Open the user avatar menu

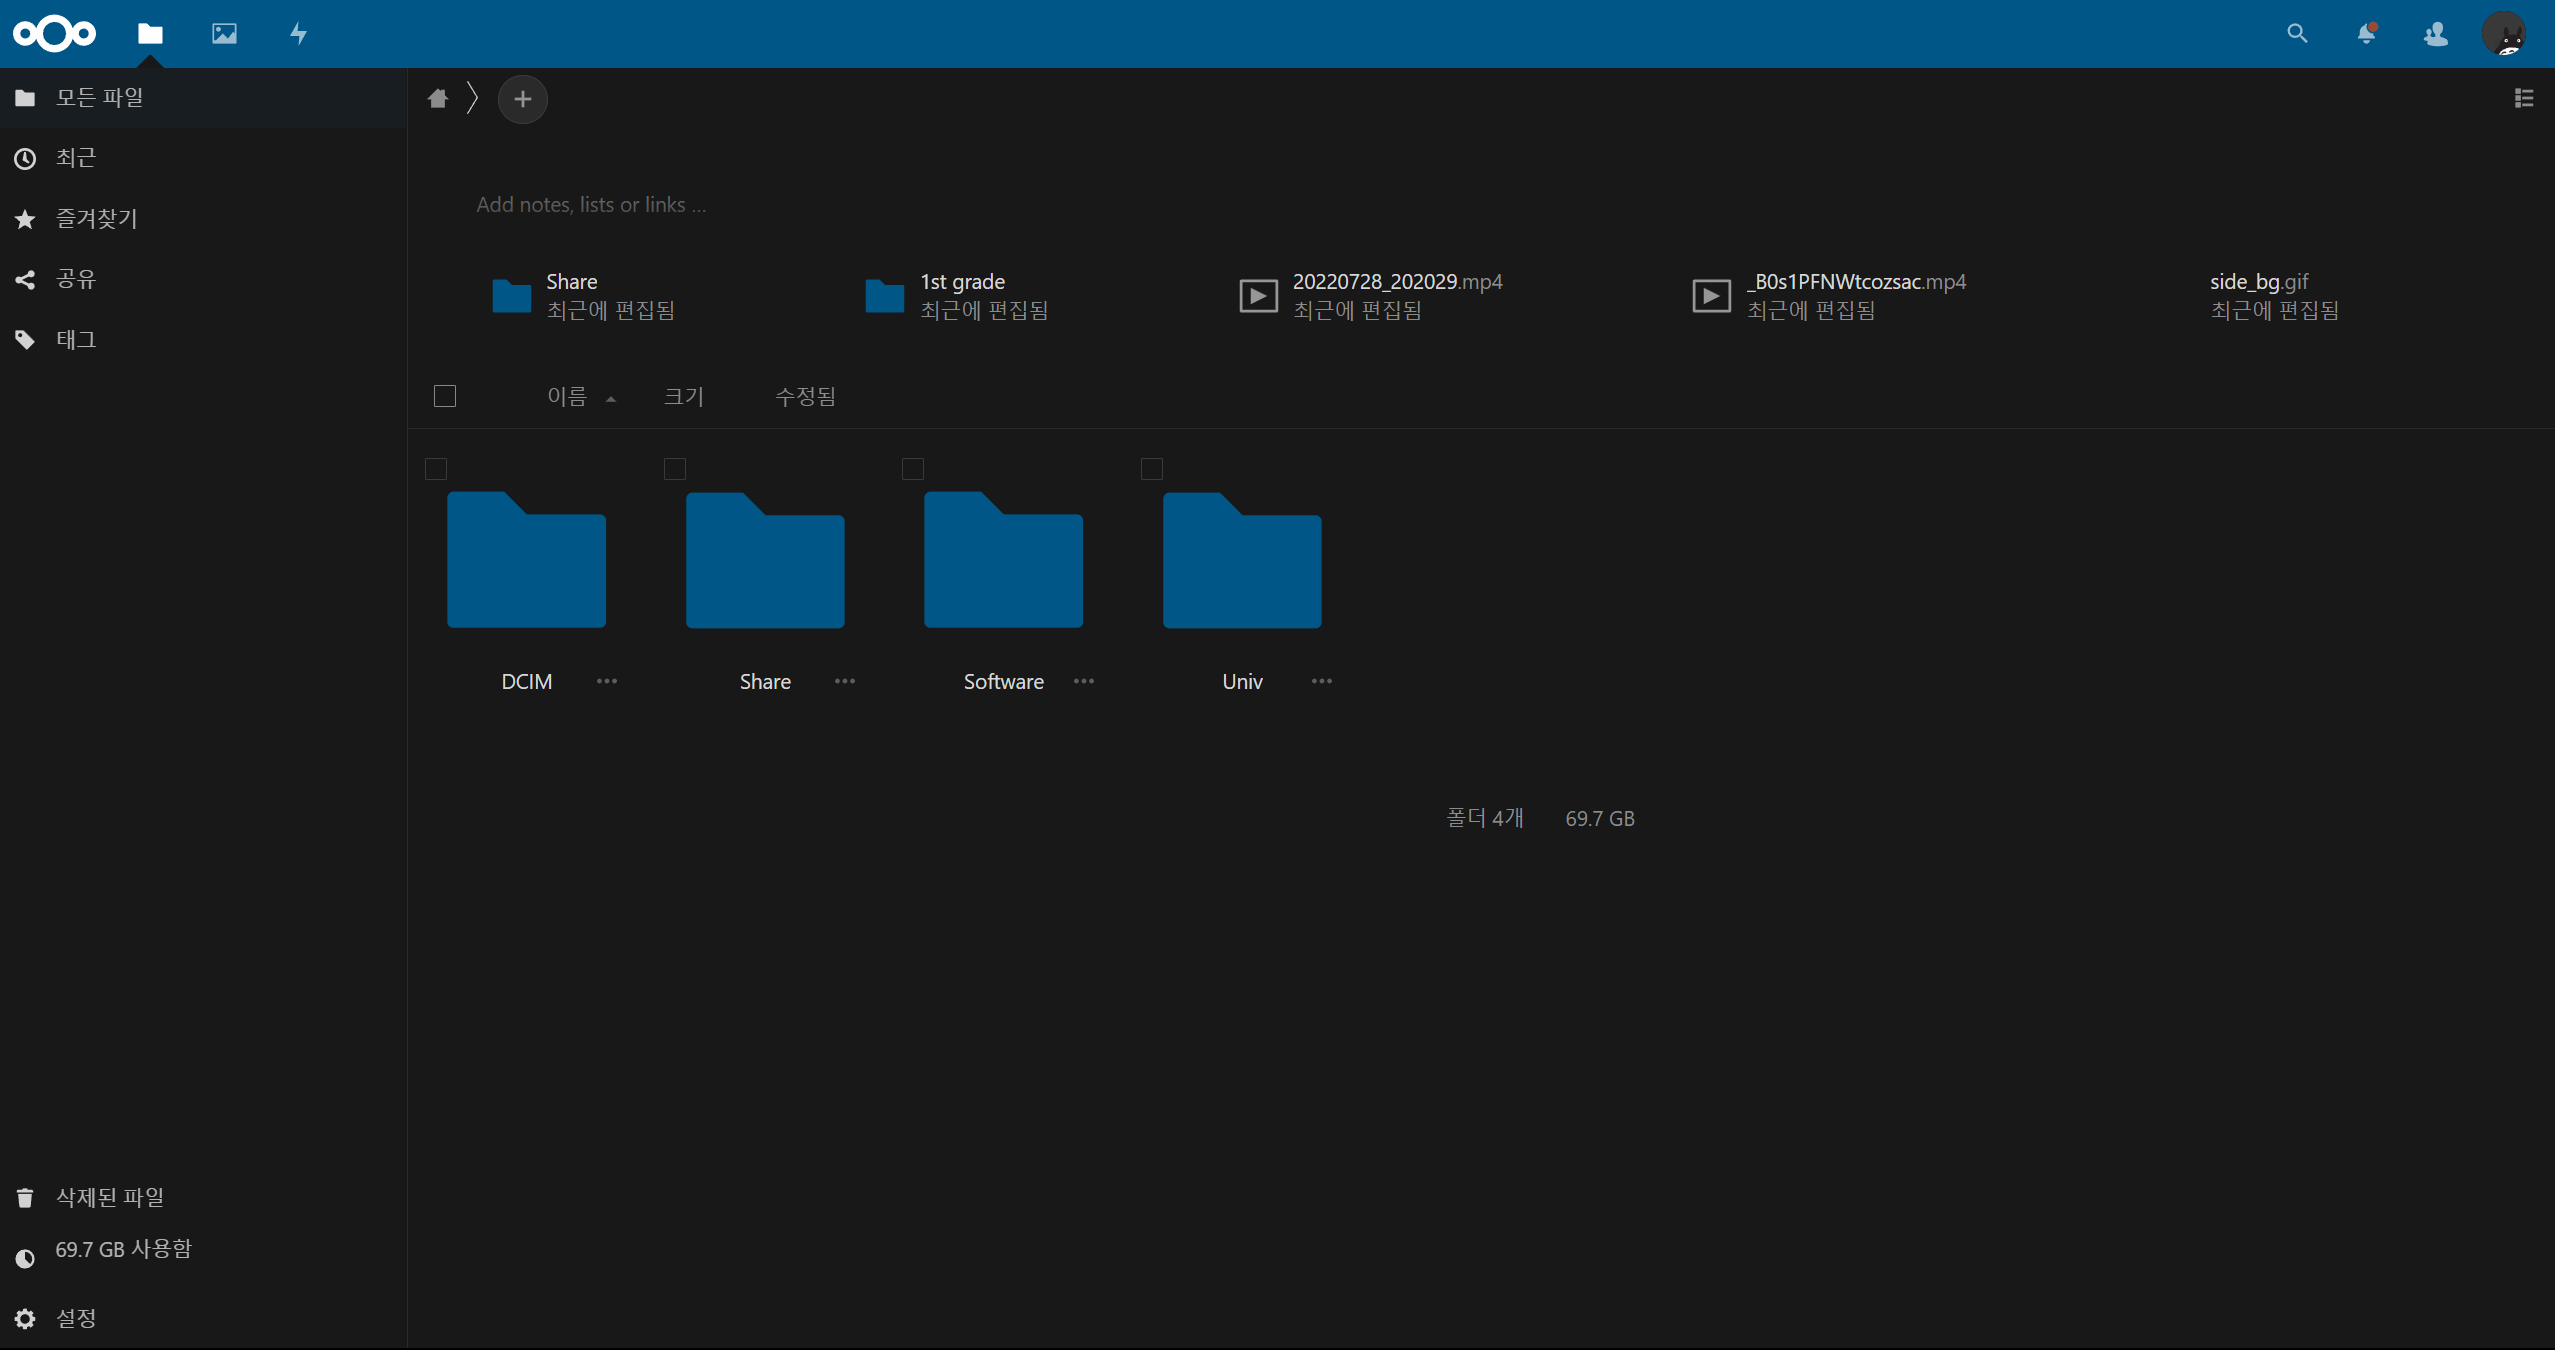[x=2504, y=34]
